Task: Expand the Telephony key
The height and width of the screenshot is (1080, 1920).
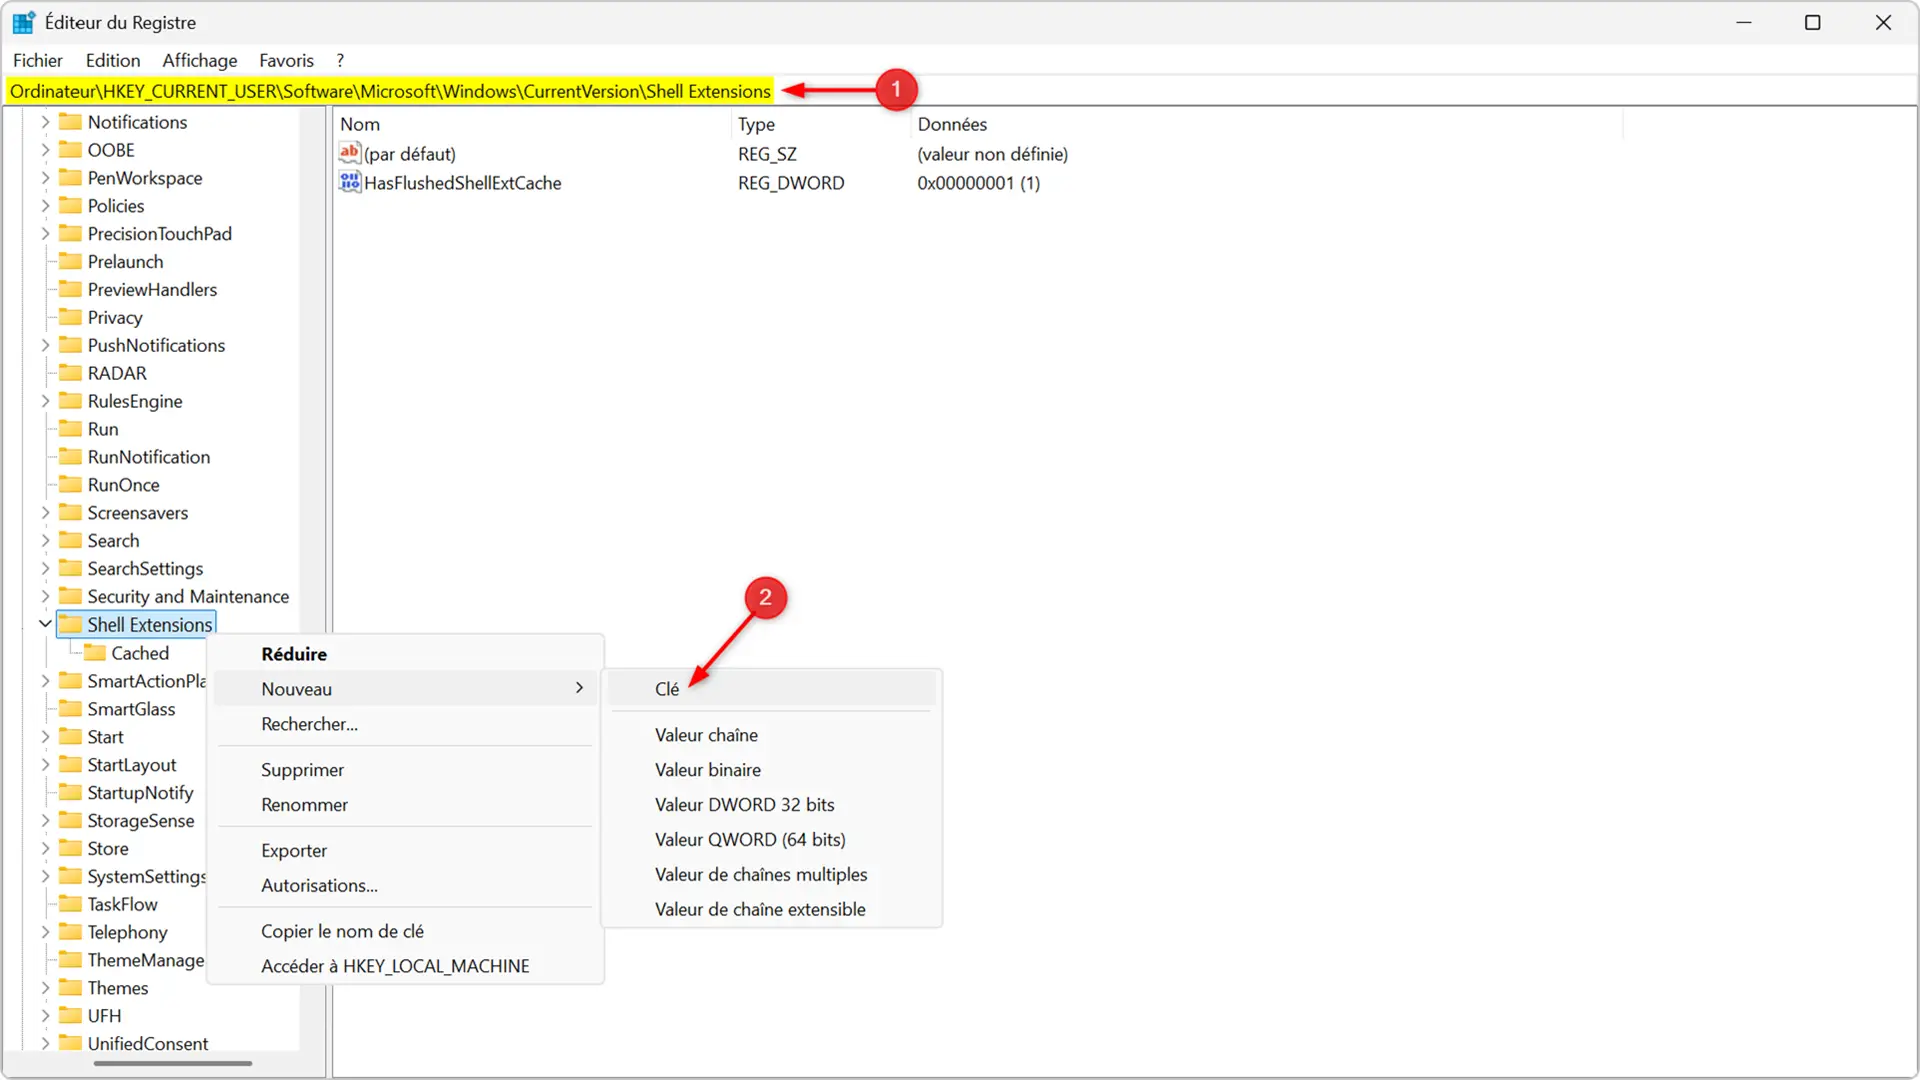Action: (45, 932)
